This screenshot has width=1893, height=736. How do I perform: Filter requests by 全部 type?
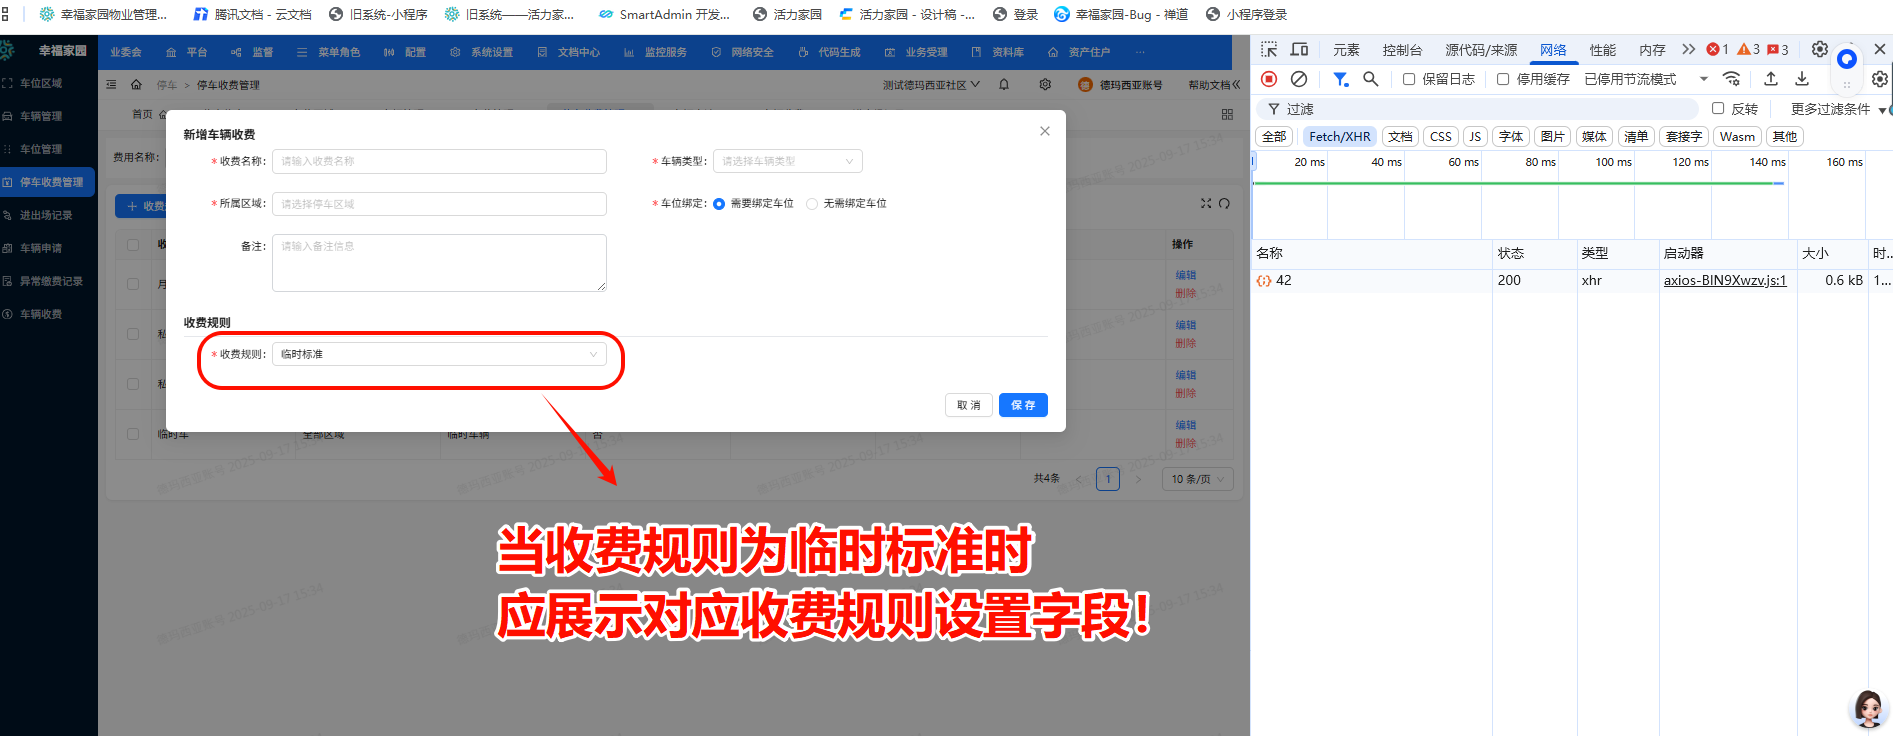[1274, 137]
